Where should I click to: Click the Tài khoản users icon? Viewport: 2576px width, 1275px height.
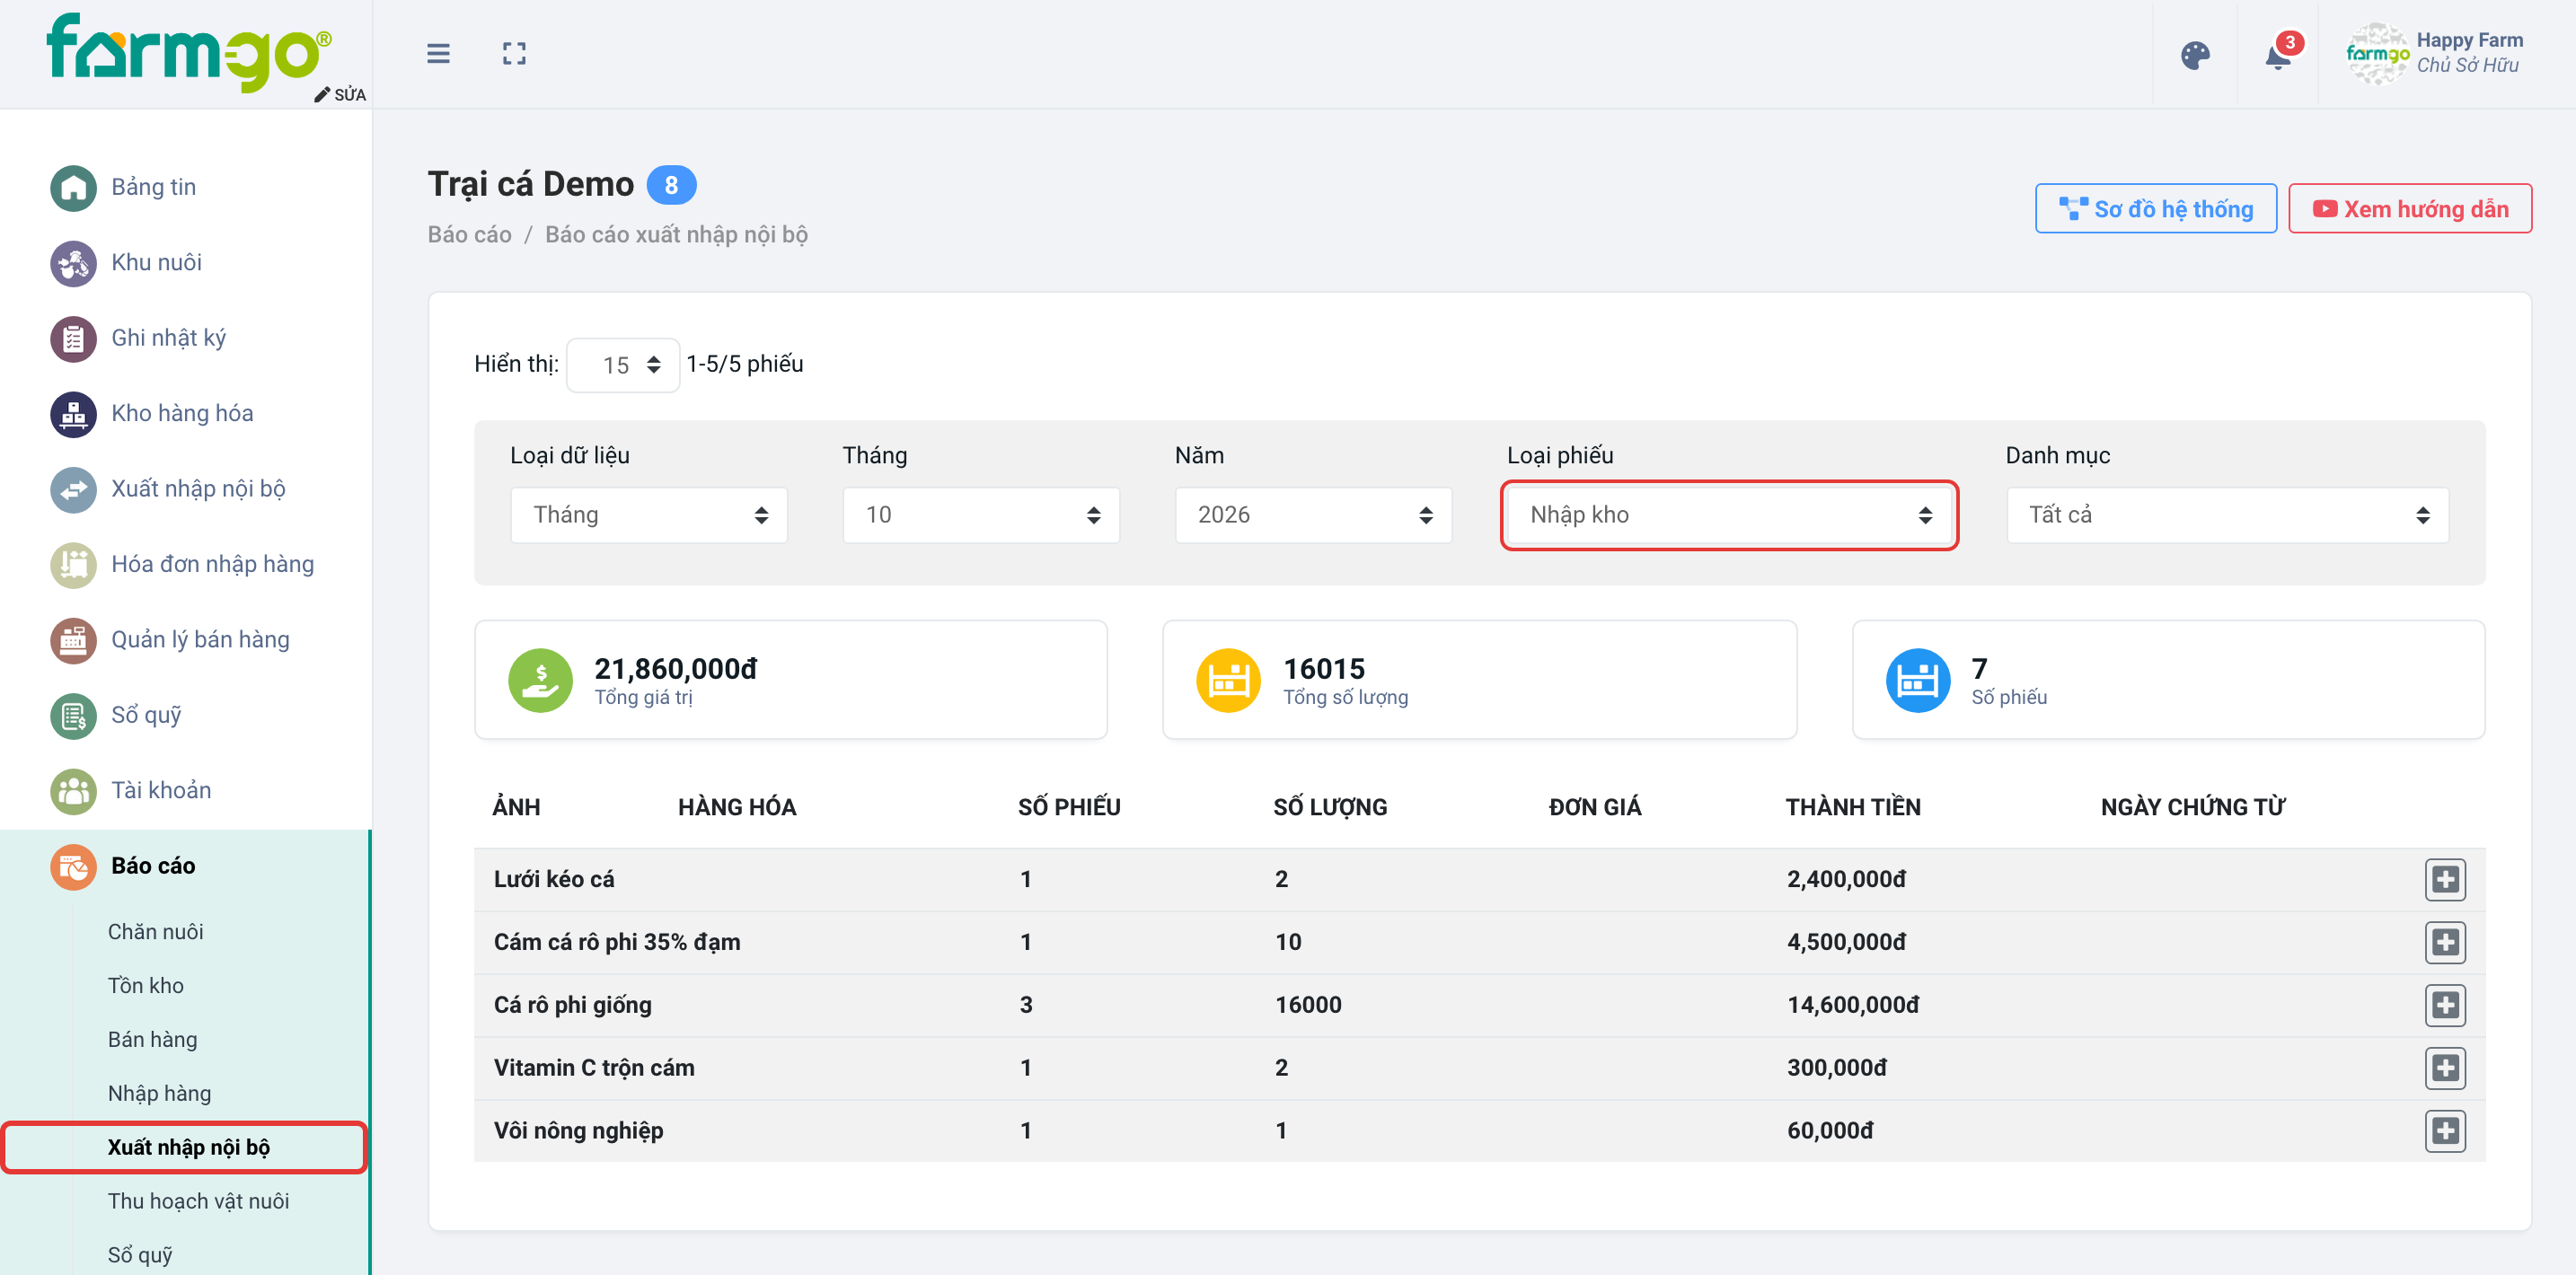pos(73,791)
